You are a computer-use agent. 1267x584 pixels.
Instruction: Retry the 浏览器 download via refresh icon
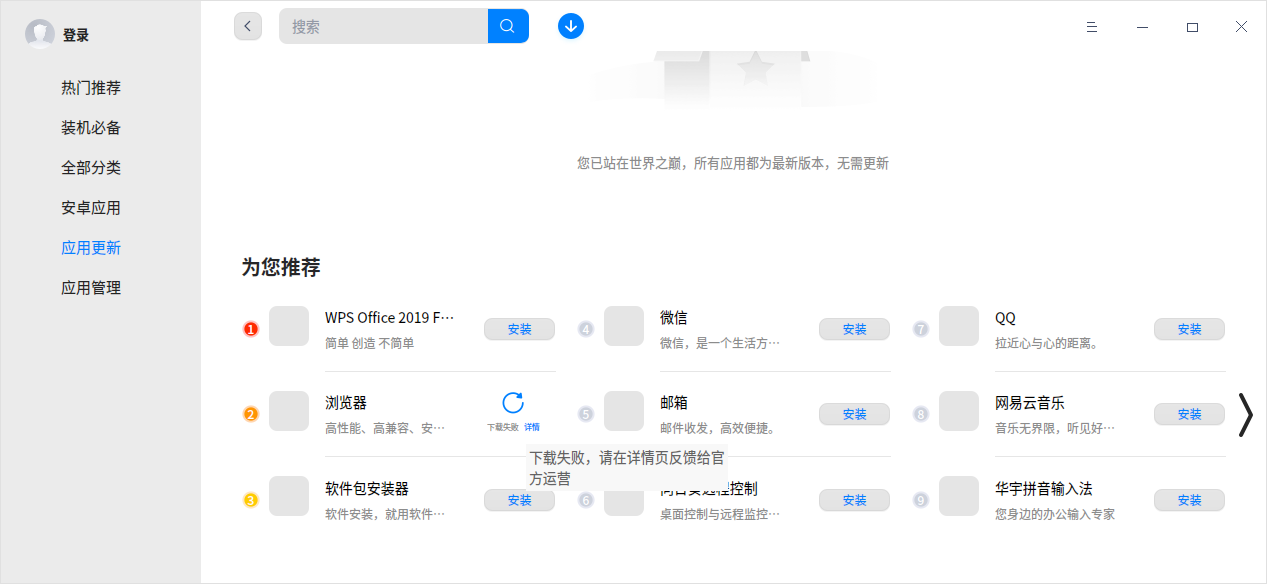[x=513, y=404]
